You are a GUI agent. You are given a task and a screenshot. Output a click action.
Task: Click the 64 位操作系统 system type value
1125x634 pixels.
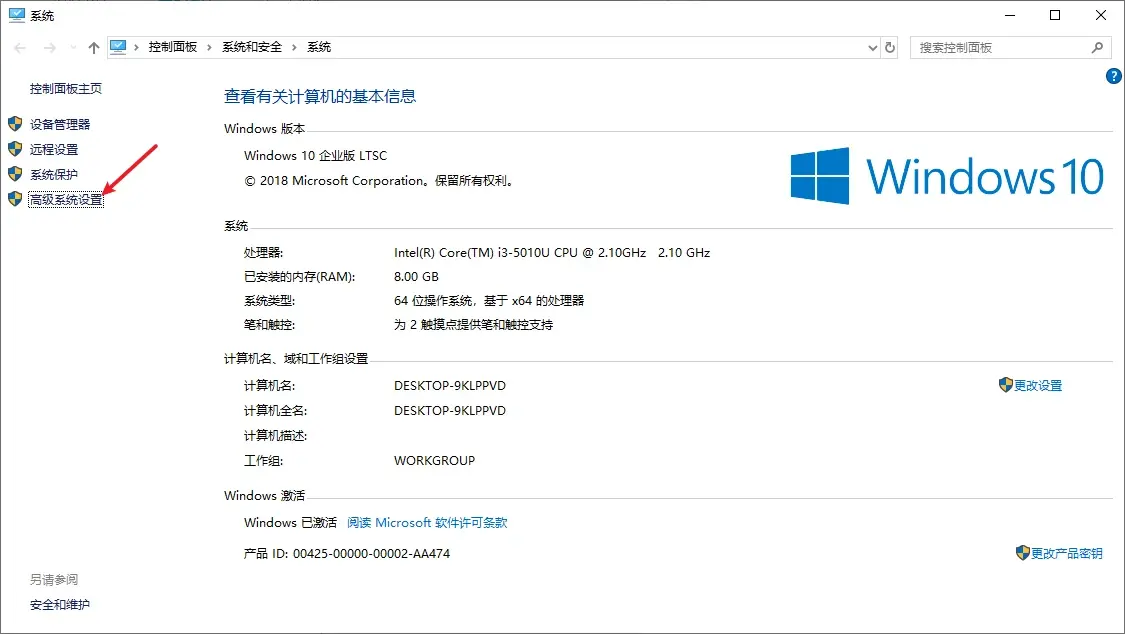pos(489,301)
